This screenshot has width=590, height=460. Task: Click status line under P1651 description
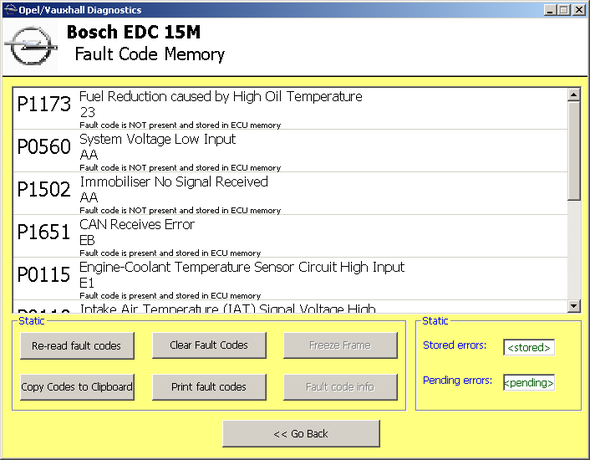(170, 253)
